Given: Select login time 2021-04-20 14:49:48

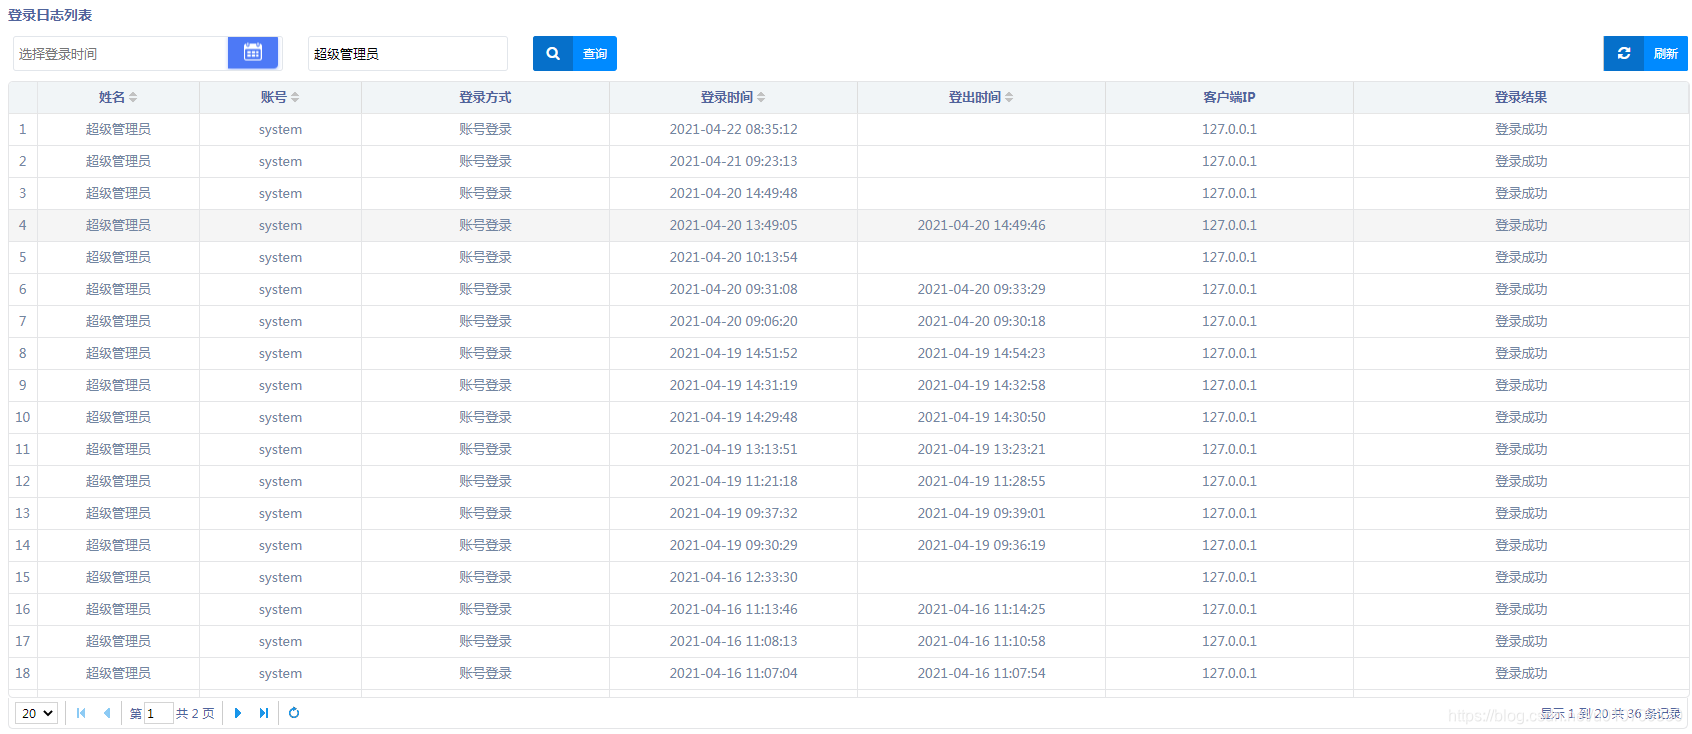Looking at the screenshot, I should (x=733, y=193).
